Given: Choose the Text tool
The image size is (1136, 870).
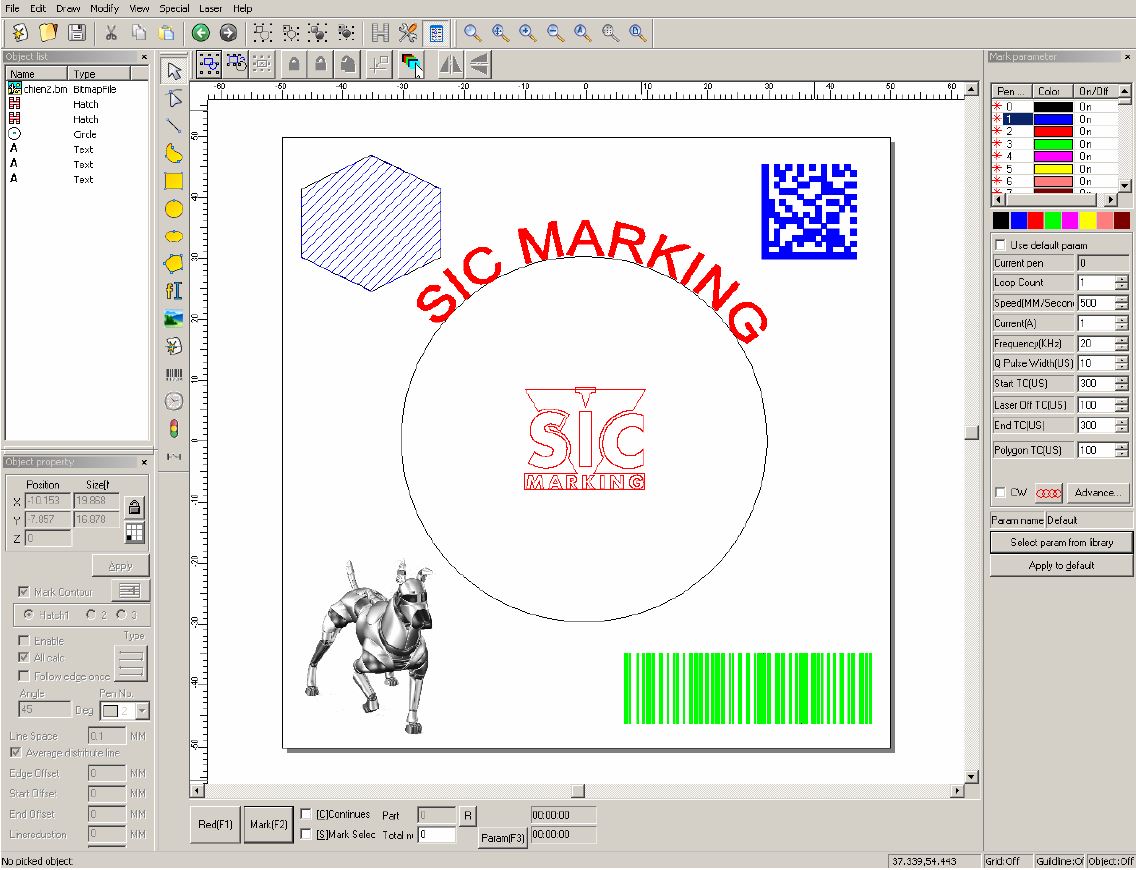Looking at the screenshot, I should (174, 291).
